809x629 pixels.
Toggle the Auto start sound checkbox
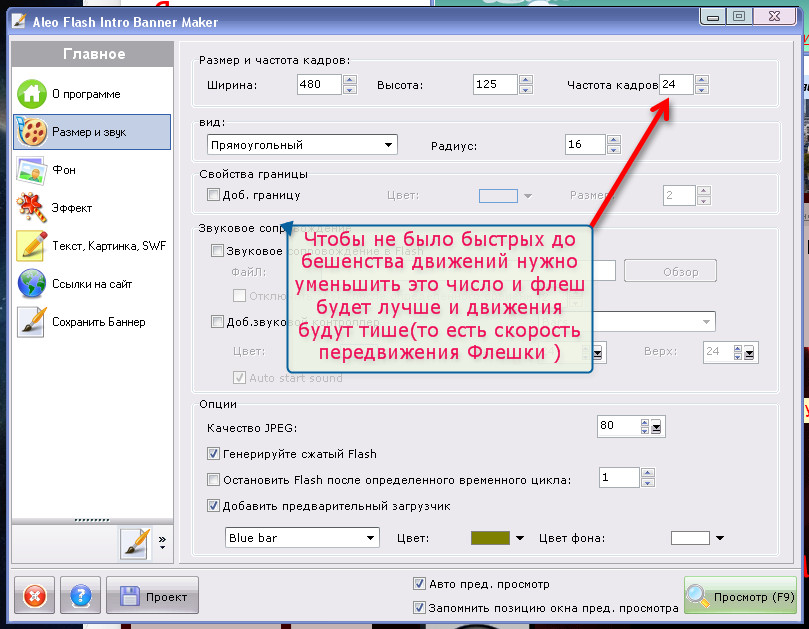pos(239,378)
